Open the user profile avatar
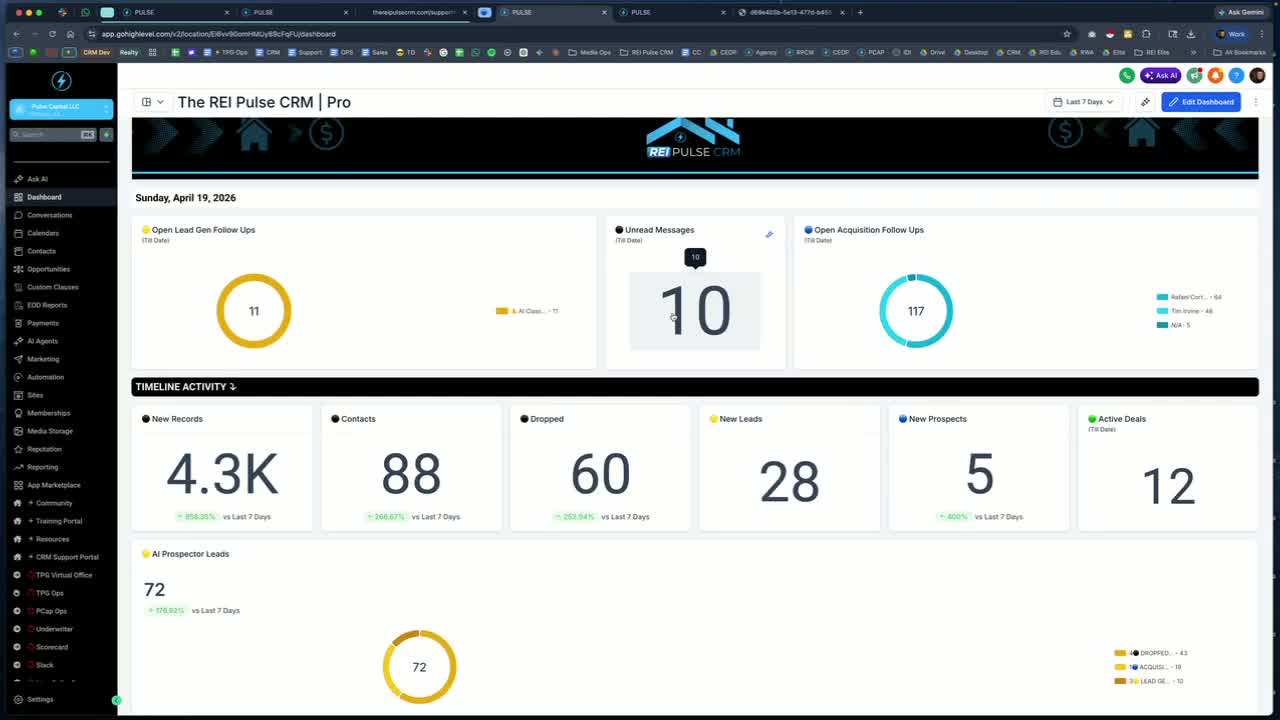 1257,75
